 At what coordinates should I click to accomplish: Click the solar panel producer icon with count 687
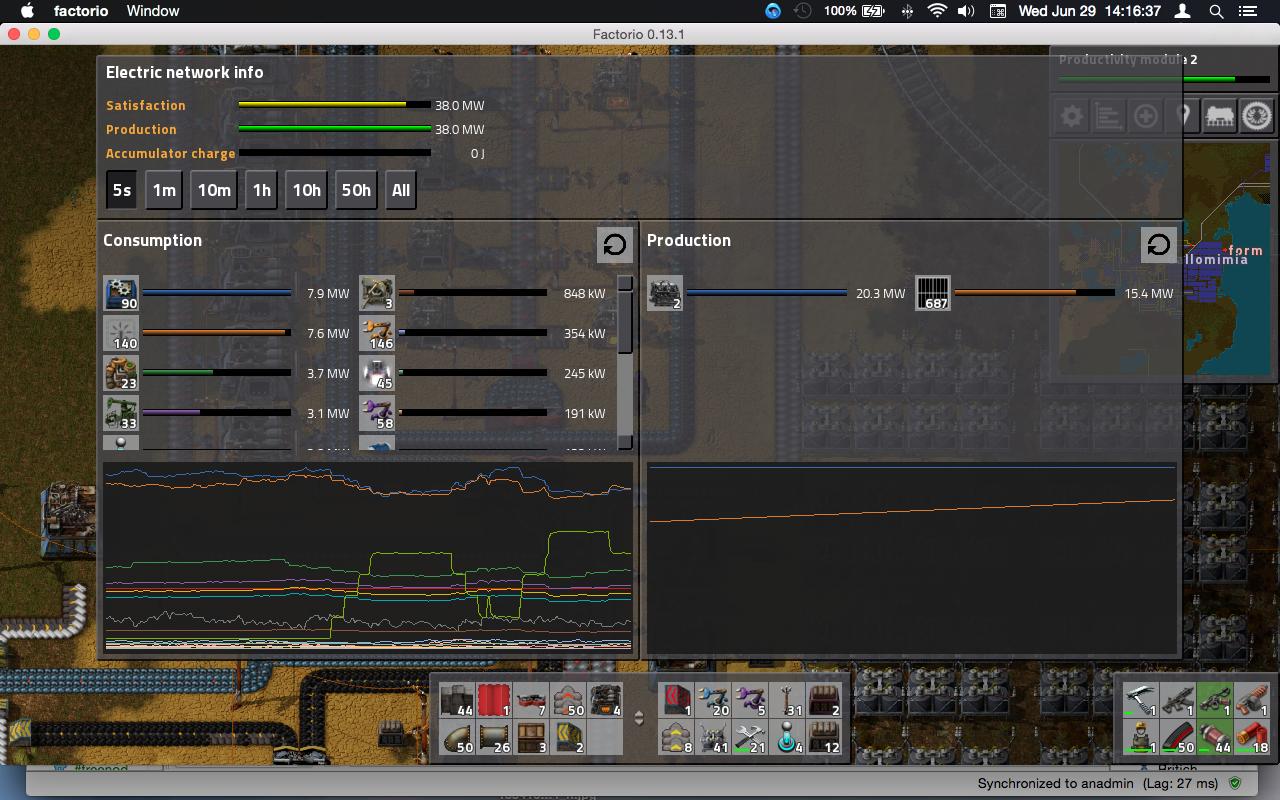point(933,293)
